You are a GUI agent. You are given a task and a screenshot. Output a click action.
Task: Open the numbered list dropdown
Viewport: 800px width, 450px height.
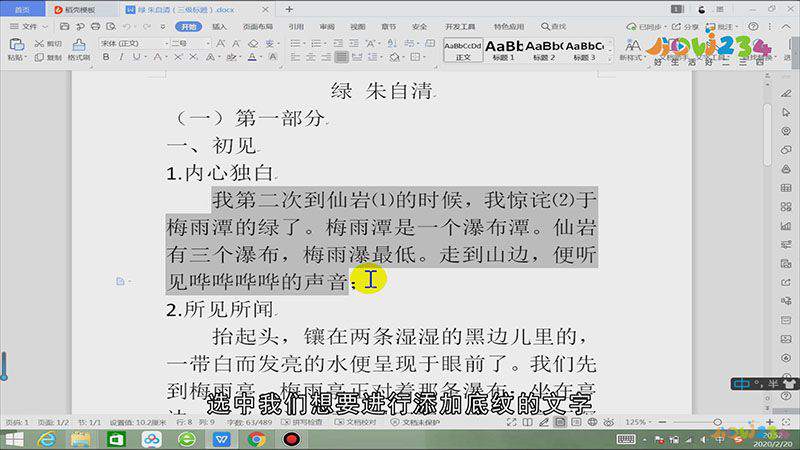pos(326,44)
